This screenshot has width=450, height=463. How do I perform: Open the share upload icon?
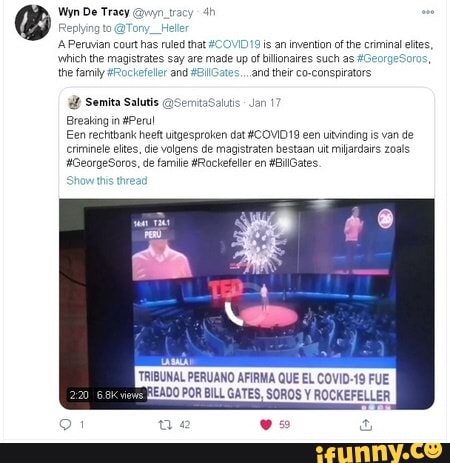pyautogui.click(x=366, y=425)
